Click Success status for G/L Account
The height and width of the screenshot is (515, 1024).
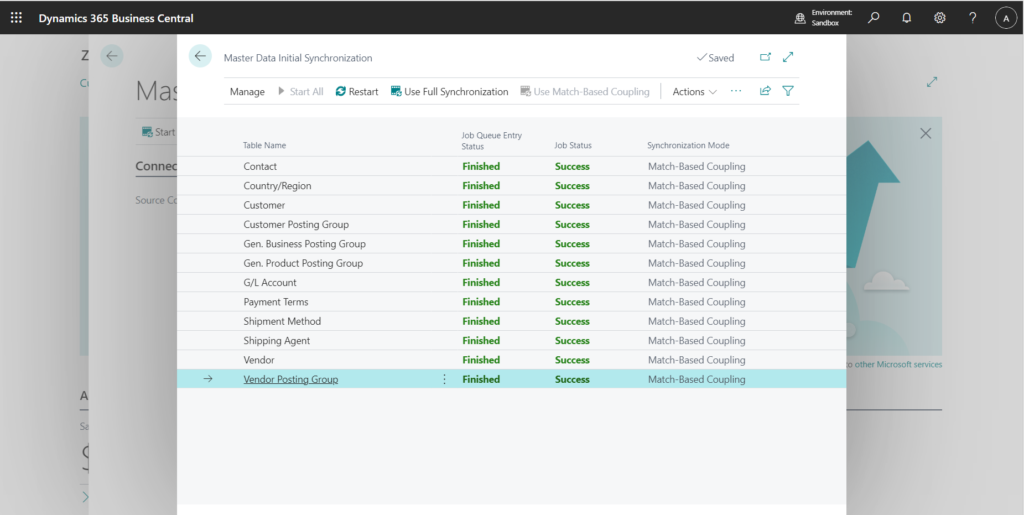573,283
